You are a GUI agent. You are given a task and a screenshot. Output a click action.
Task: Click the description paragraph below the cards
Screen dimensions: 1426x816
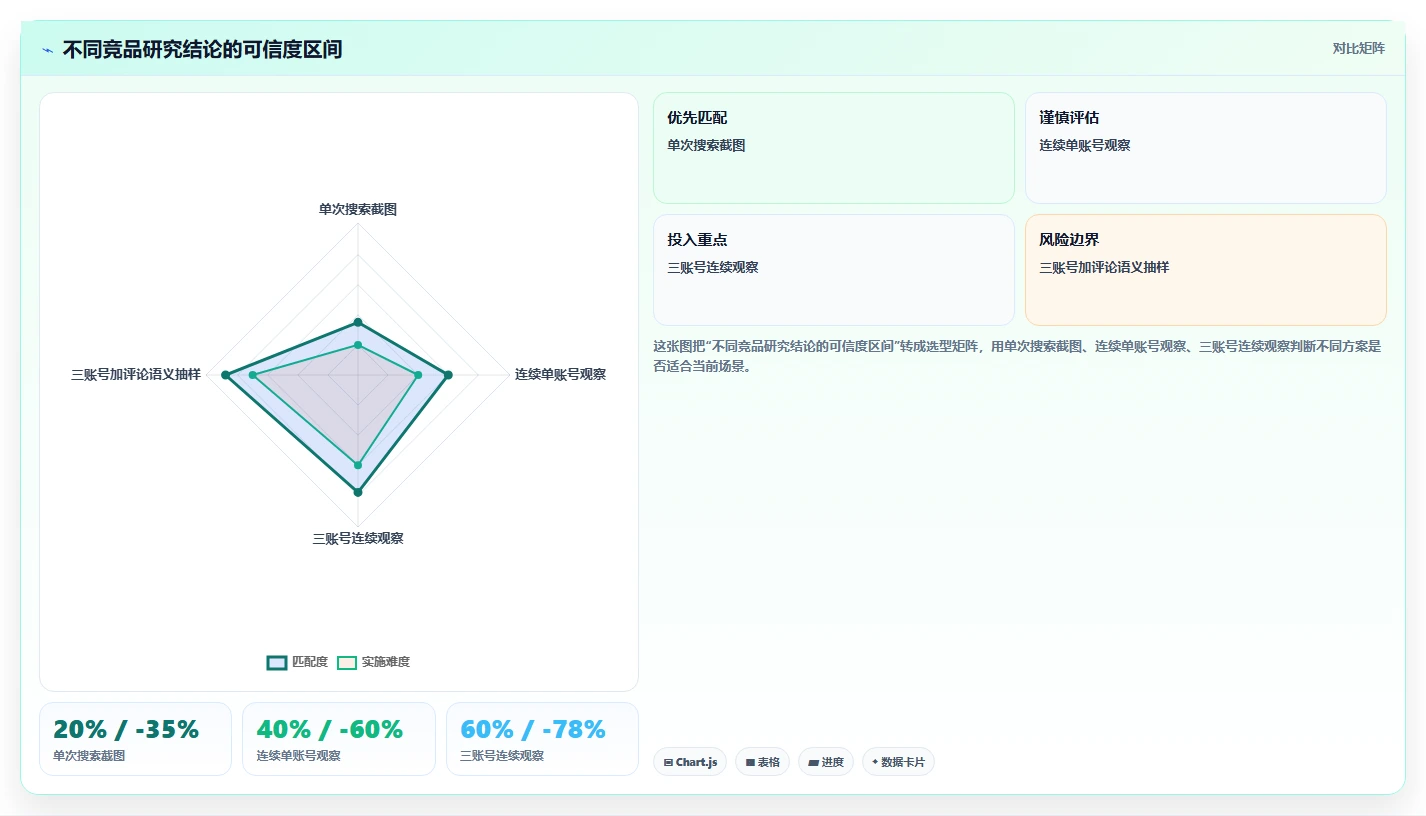(x=1018, y=356)
